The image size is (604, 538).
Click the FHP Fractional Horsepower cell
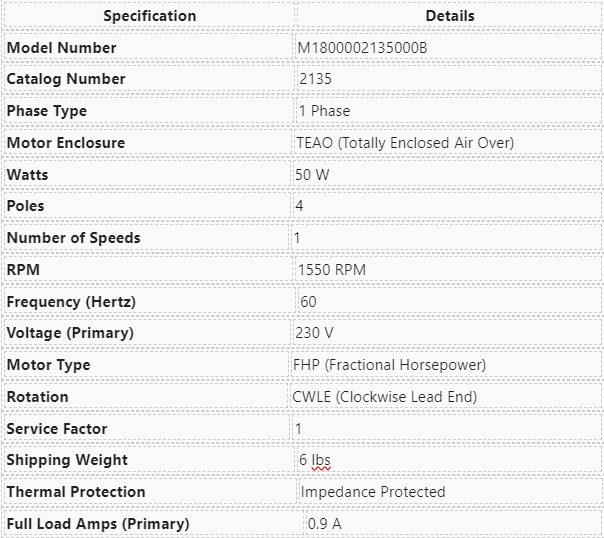[x=389, y=365]
